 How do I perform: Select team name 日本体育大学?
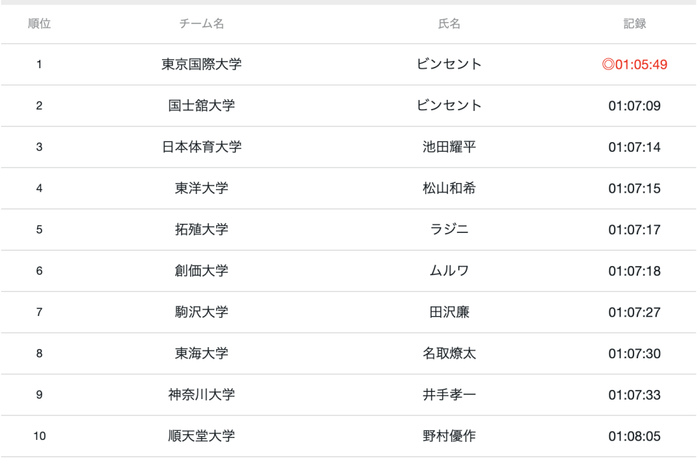coord(201,147)
